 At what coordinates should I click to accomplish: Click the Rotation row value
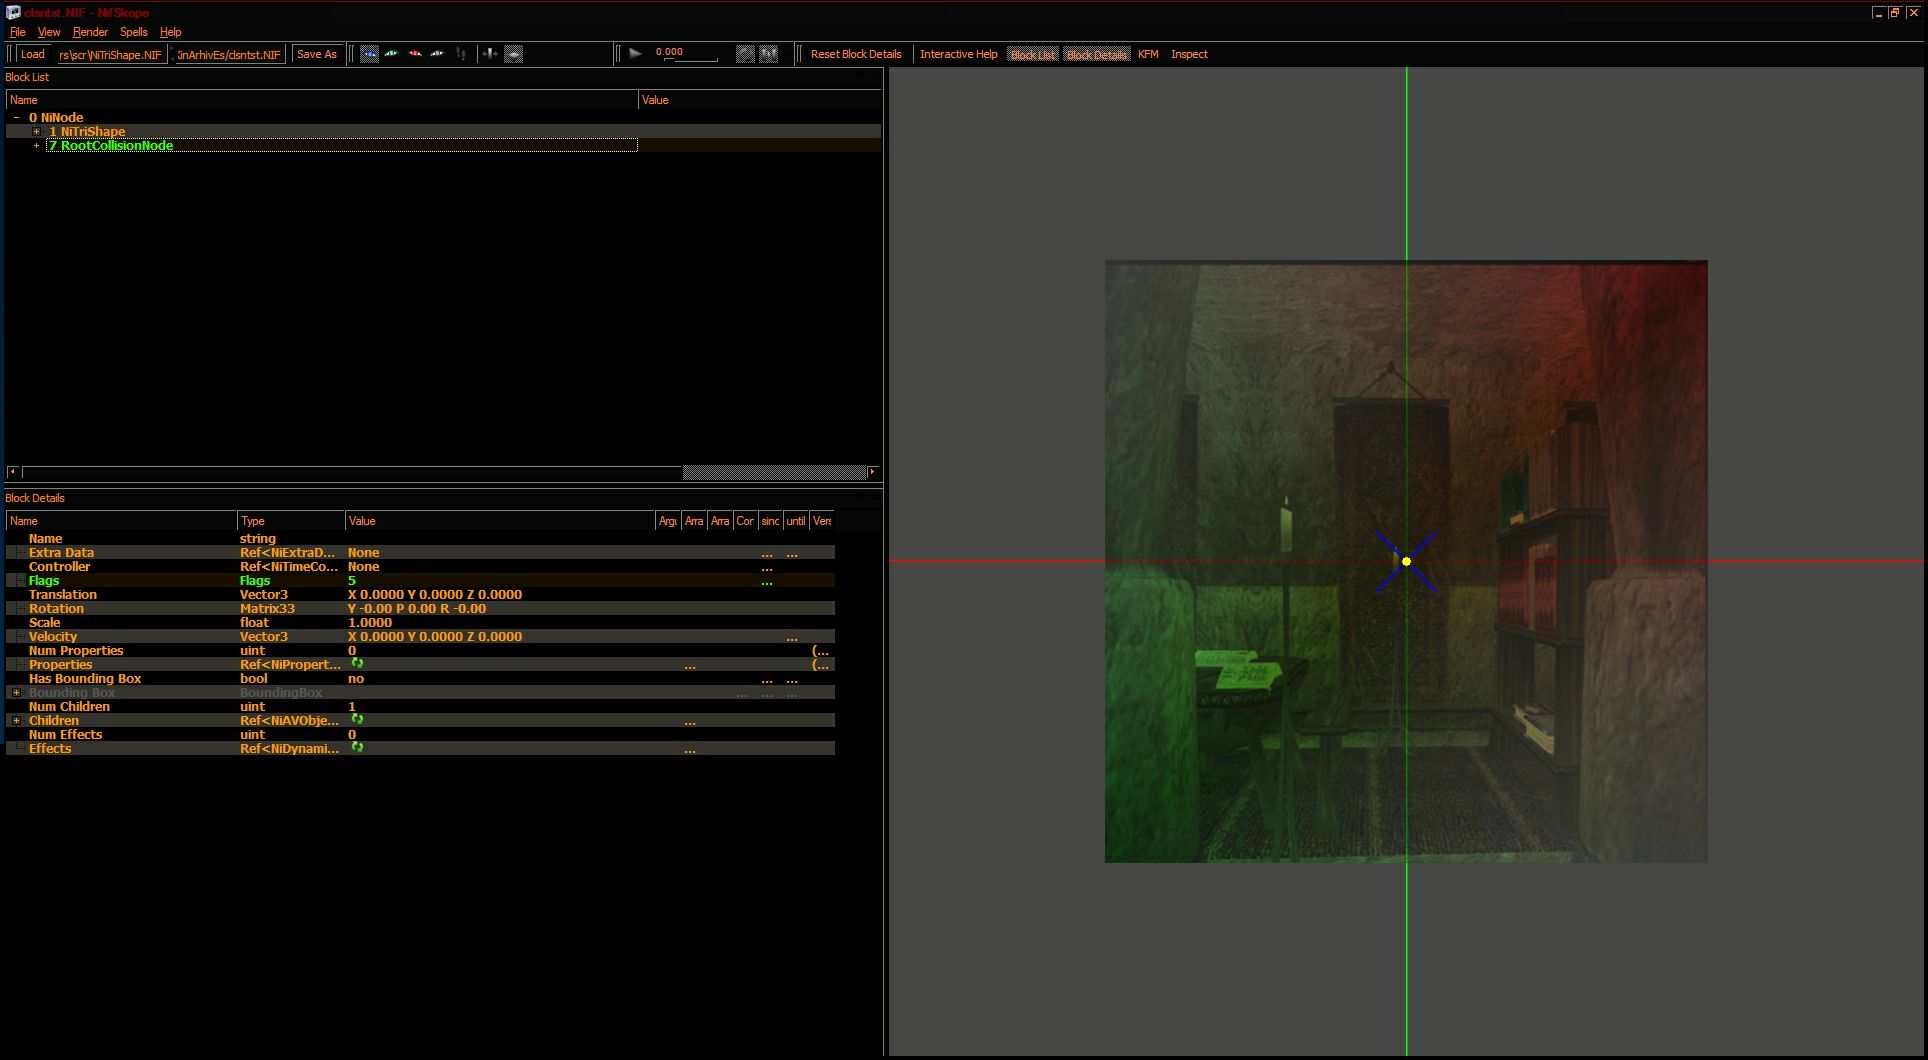coord(417,608)
